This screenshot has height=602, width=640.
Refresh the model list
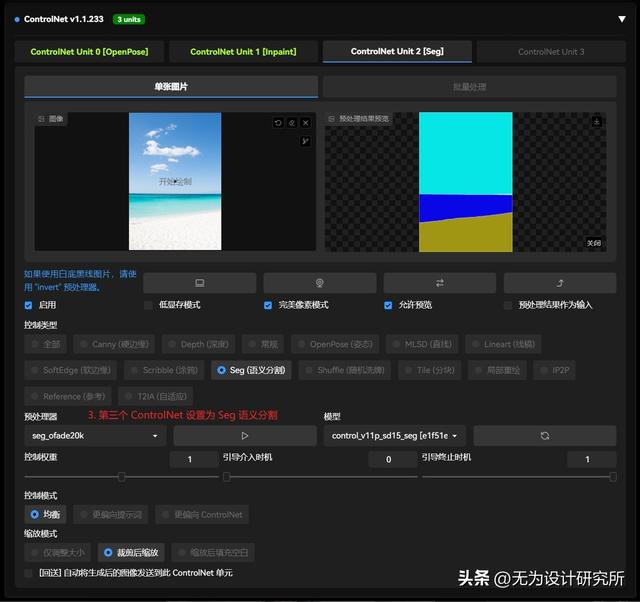pyautogui.click(x=544, y=436)
